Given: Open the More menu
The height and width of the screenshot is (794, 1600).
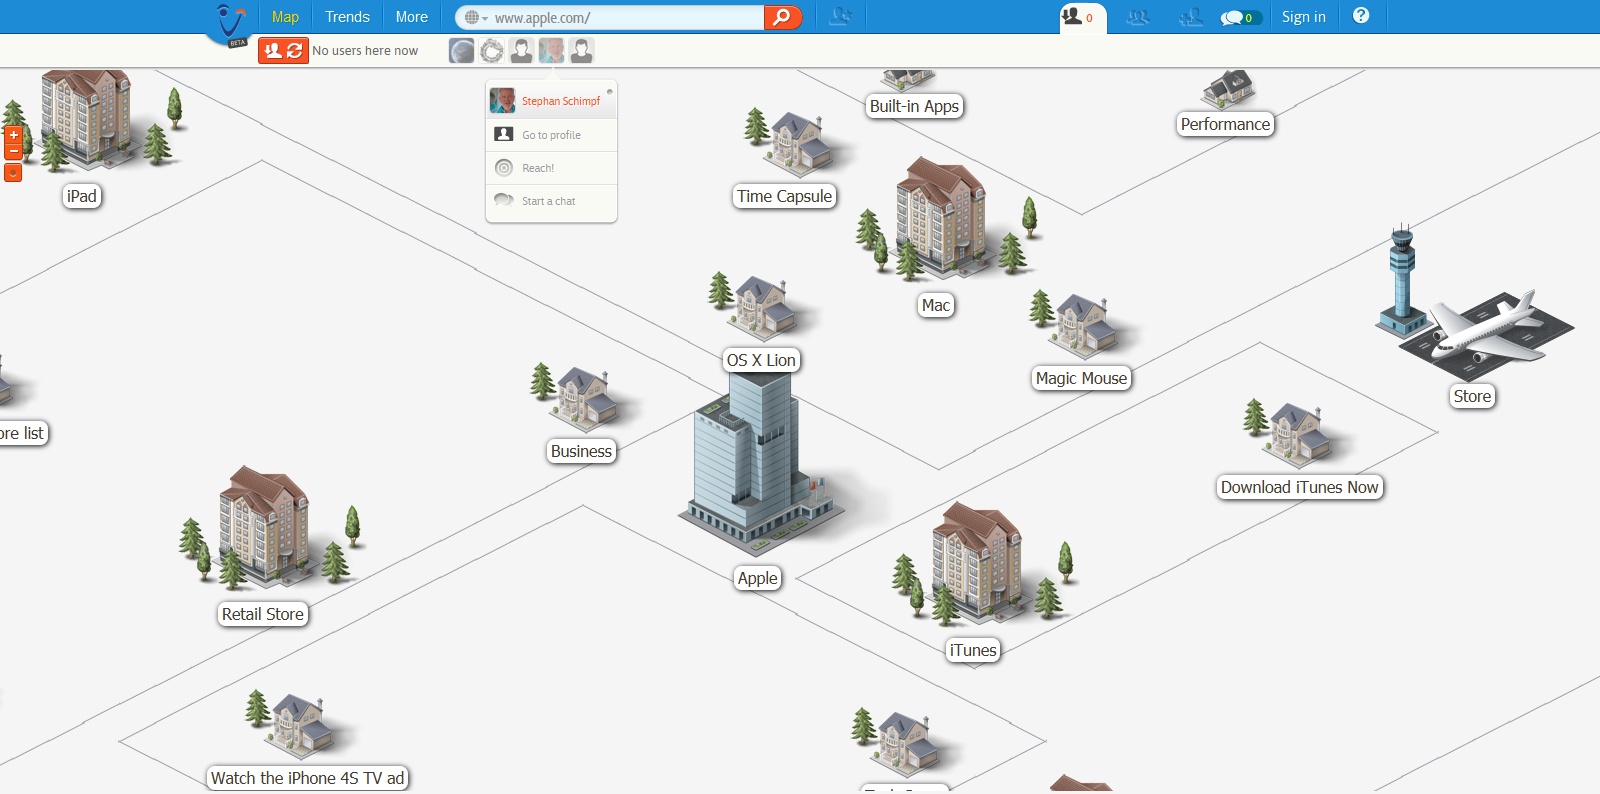Looking at the screenshot, I should (411, 17).
